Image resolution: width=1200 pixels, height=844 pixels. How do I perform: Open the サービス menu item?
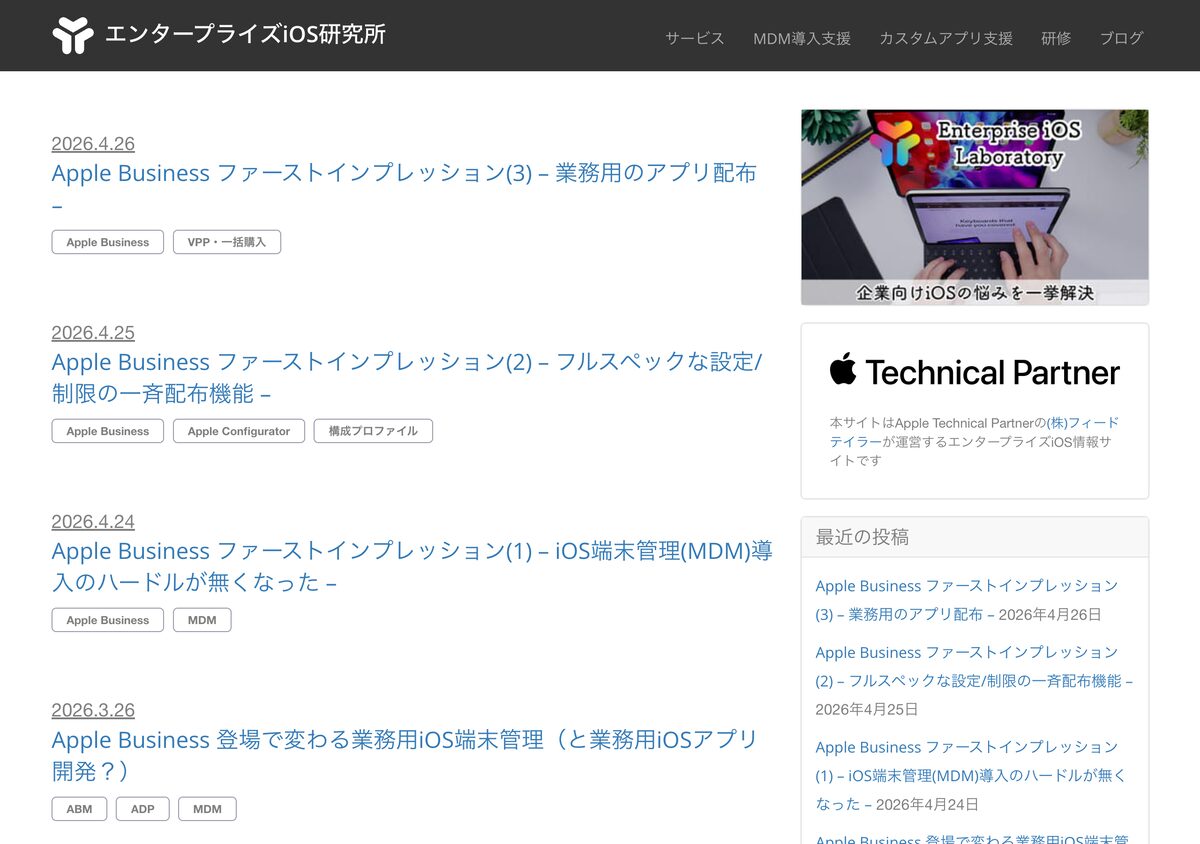(x=694, y=38)
